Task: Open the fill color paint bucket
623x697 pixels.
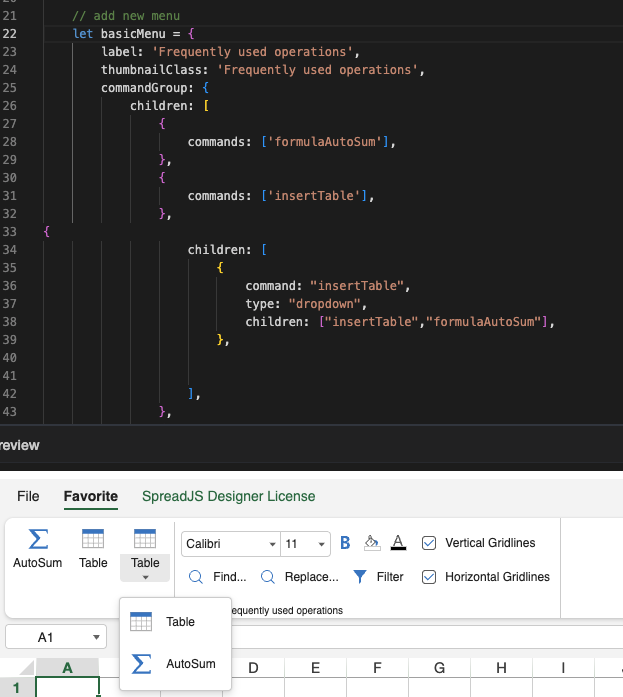Action: [x=372, y=543]
